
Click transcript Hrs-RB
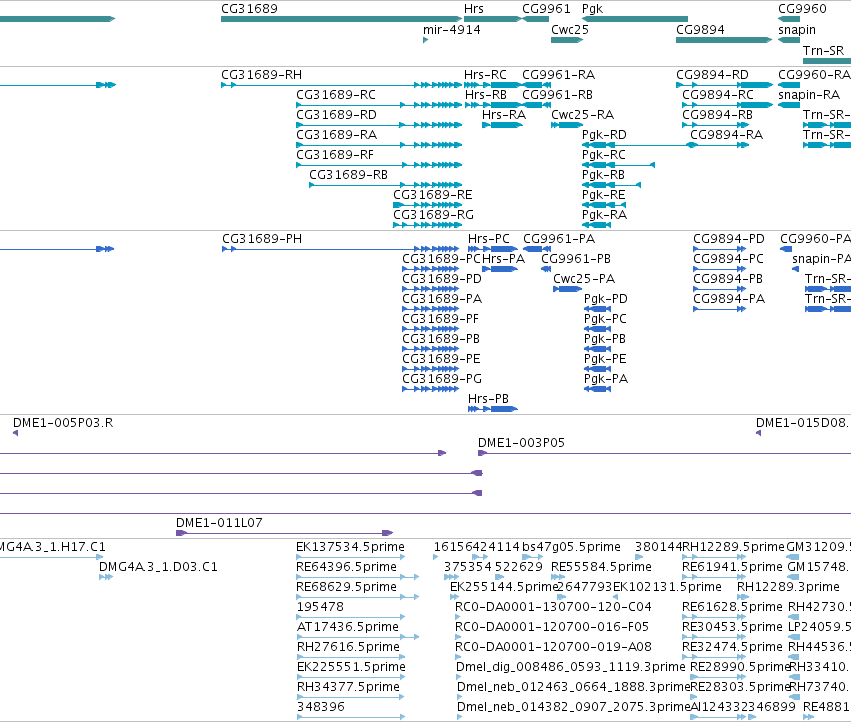[x=492, y=105]
